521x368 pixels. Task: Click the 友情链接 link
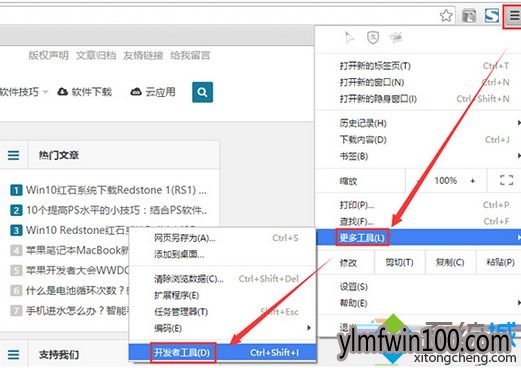143,55
